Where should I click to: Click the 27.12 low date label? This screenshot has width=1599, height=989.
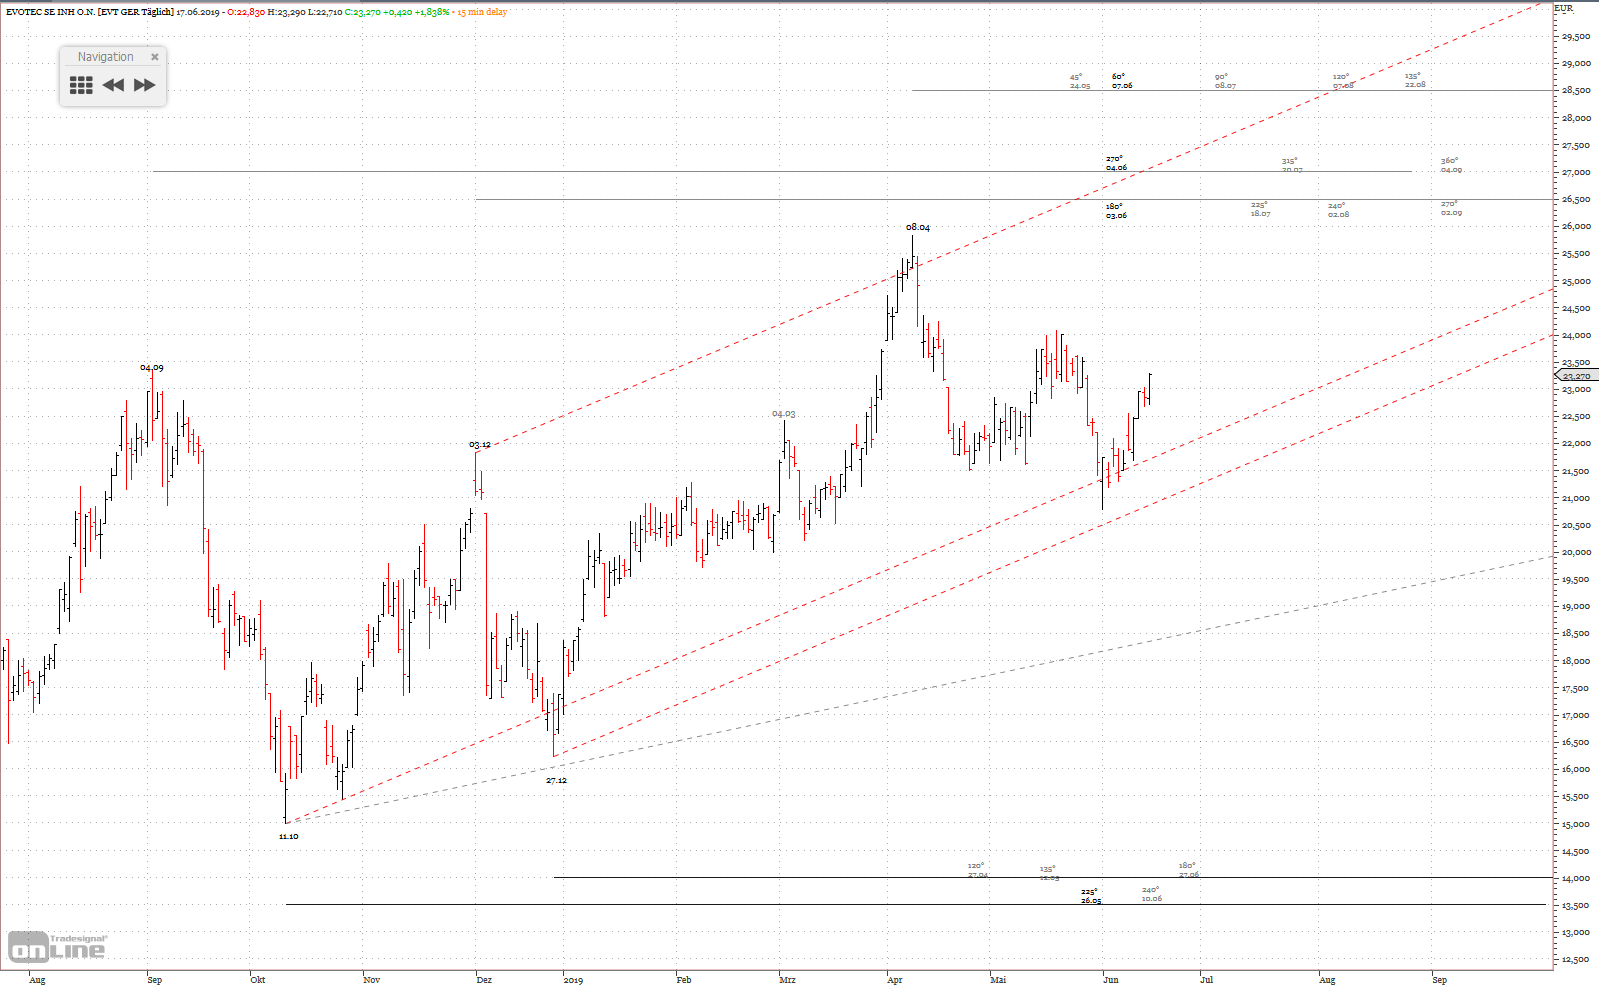click(556, 780)
